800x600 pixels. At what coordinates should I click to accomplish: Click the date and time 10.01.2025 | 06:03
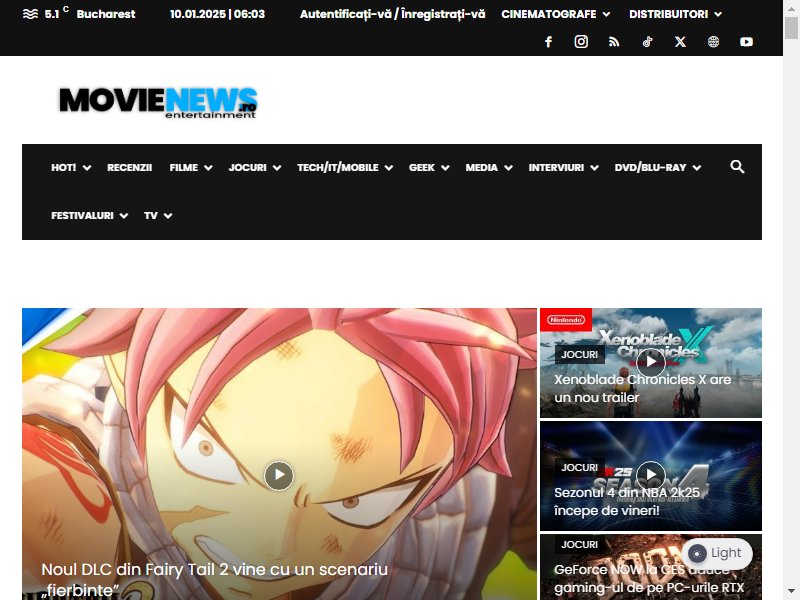[217, 14]
